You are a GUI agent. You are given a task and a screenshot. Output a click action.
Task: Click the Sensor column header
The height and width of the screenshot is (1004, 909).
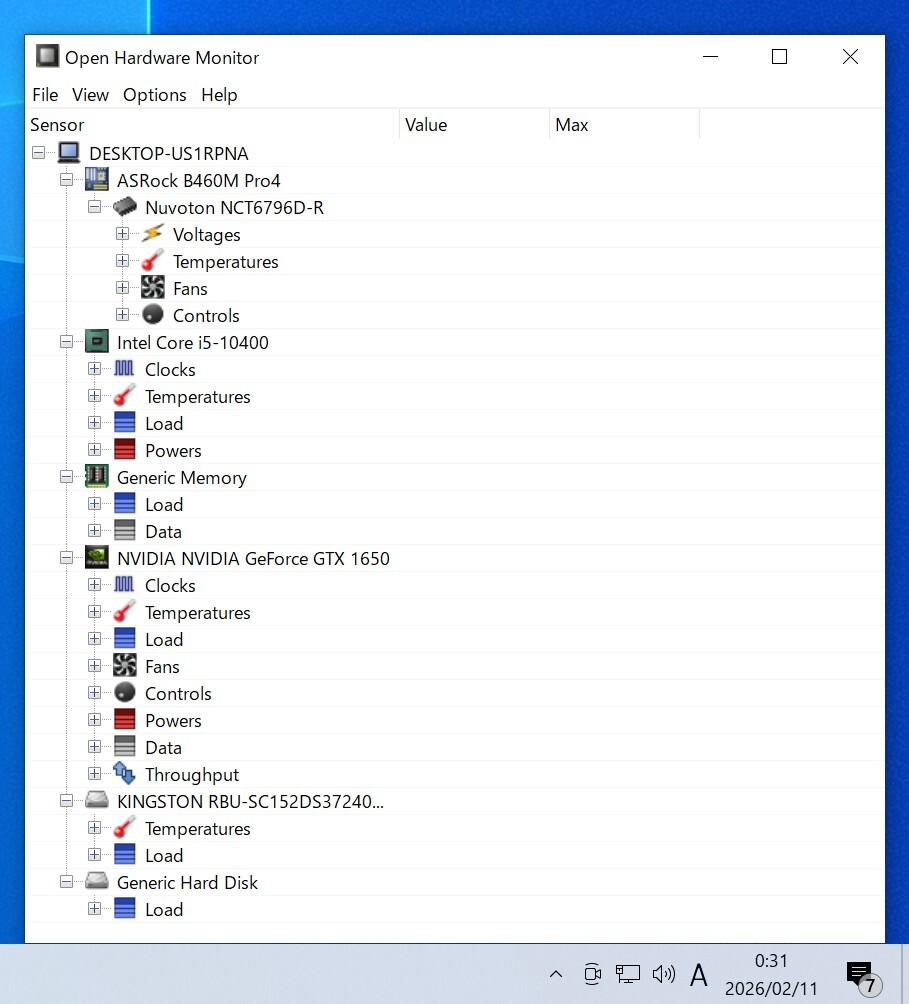(213, 124)
